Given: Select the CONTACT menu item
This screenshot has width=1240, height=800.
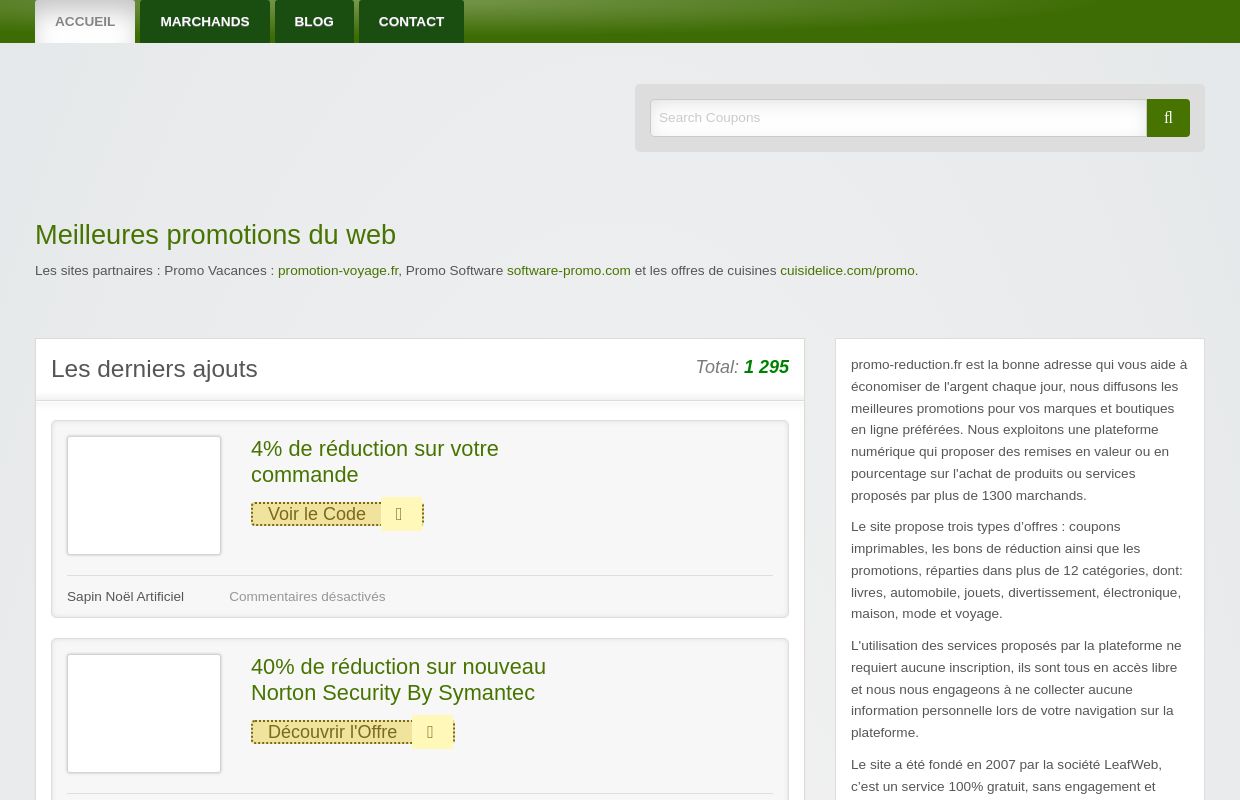Looking at the screenshot, I should click(x=411, y=21).
